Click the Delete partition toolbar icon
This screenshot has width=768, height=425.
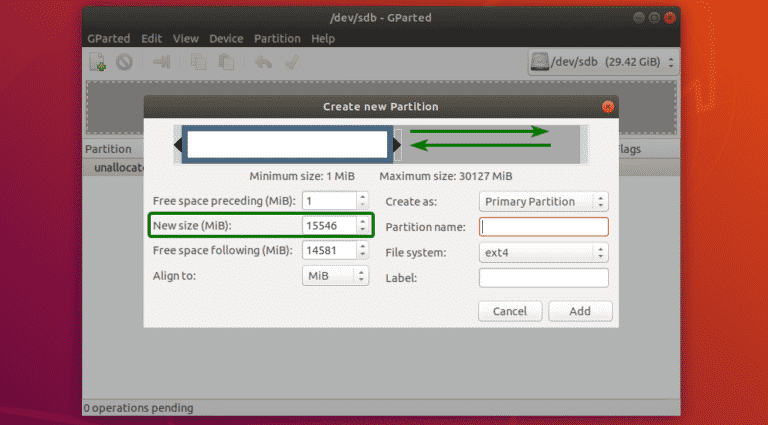point(124,62)
